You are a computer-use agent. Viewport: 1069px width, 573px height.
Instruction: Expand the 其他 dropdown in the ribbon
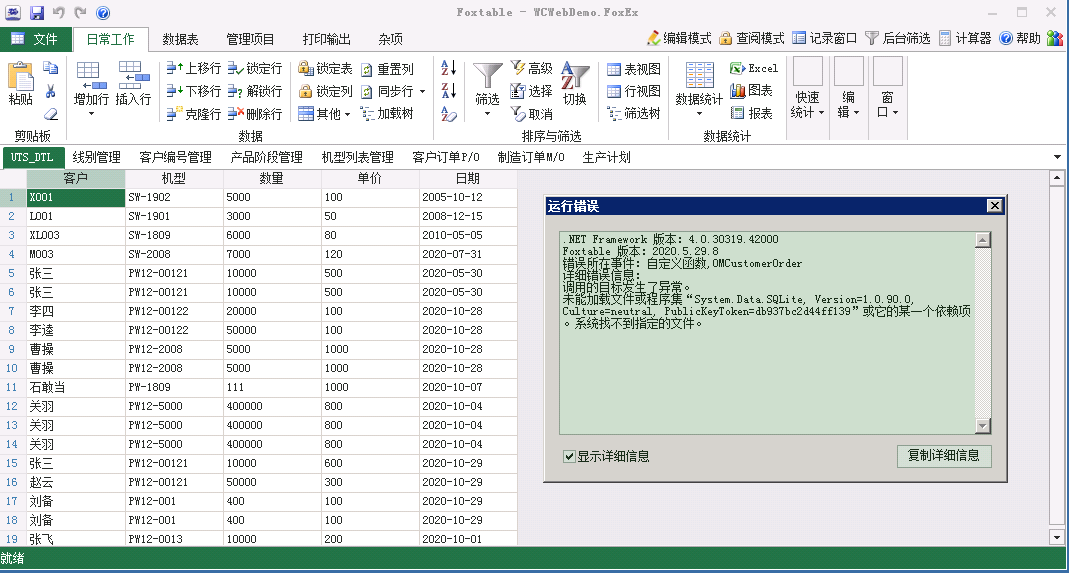(325, 114)
